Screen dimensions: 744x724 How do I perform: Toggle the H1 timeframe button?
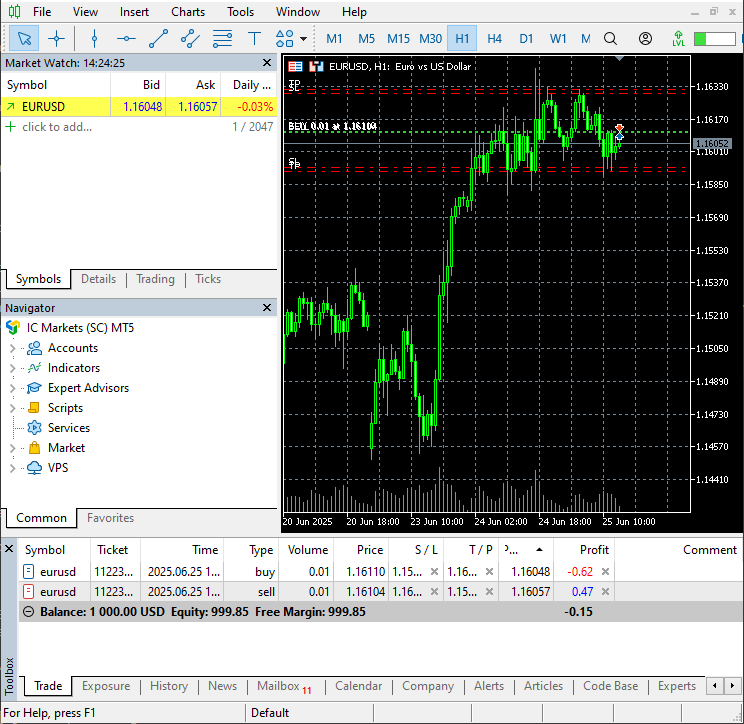click(462, 39)
